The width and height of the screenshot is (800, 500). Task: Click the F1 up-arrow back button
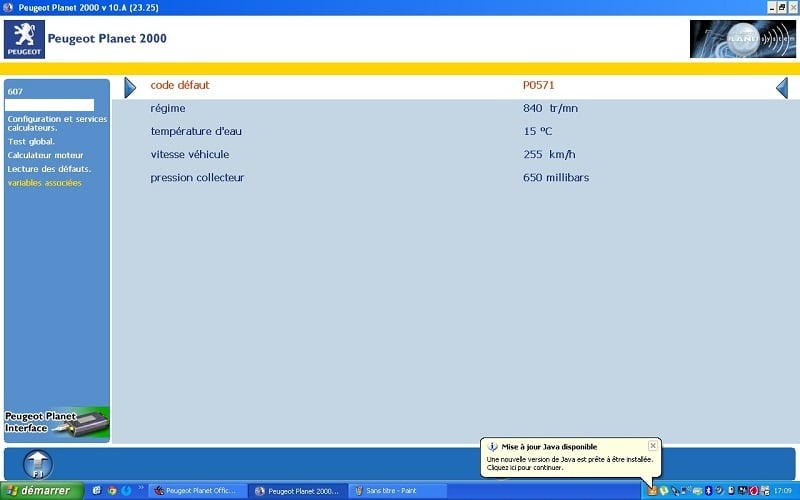pyautogui.click(x=38, y=465)
